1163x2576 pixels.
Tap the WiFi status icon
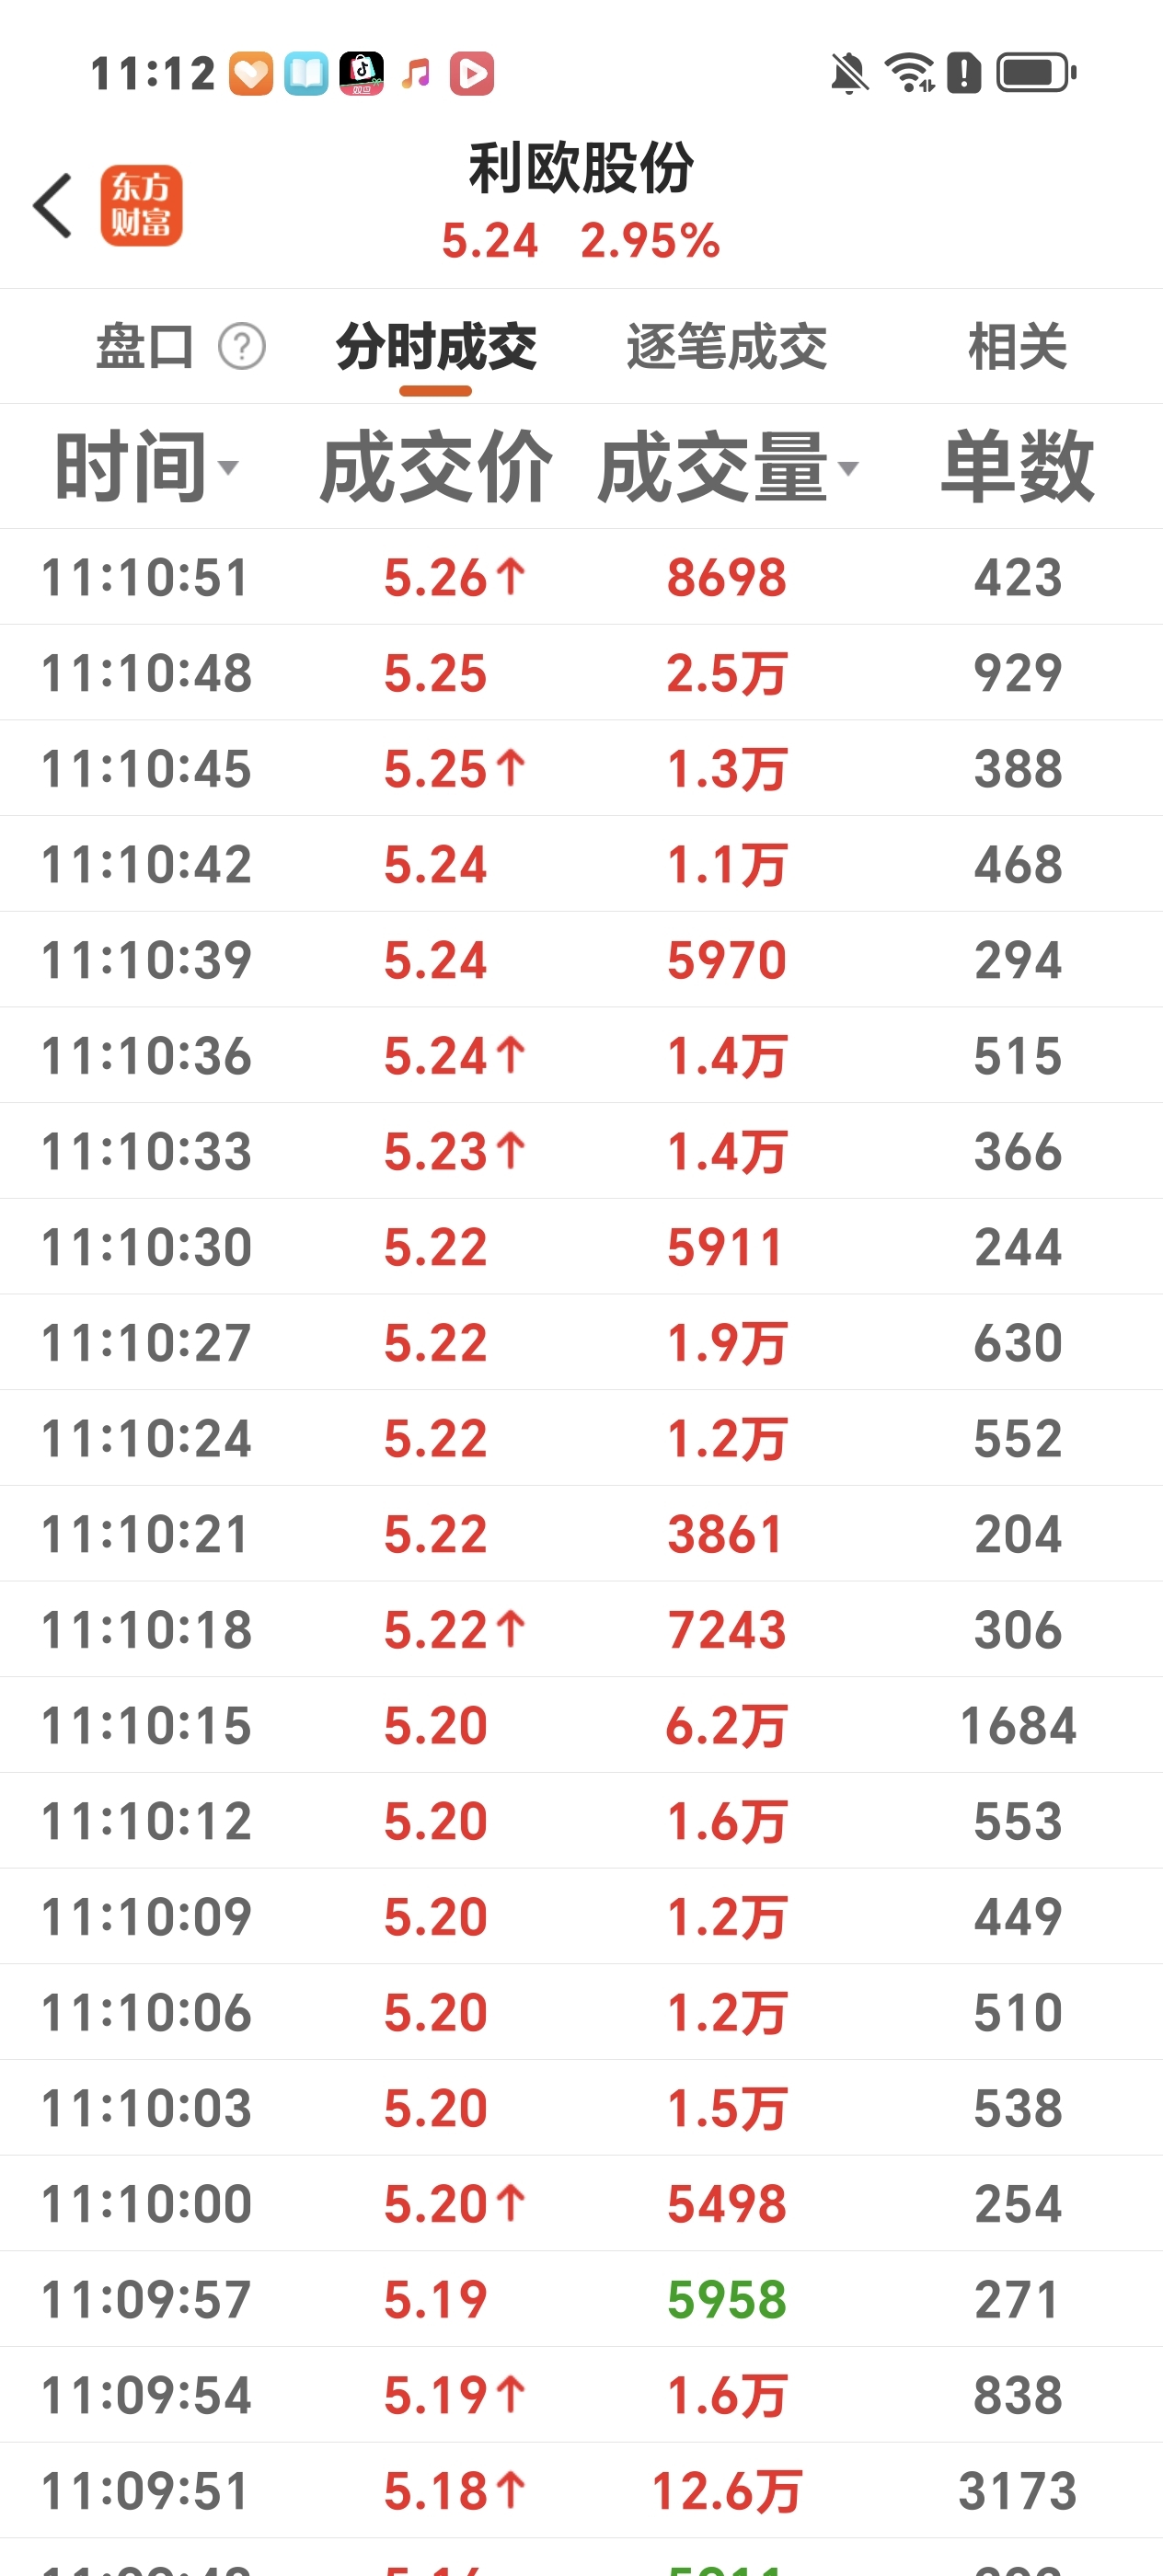[x=909, y=73]
